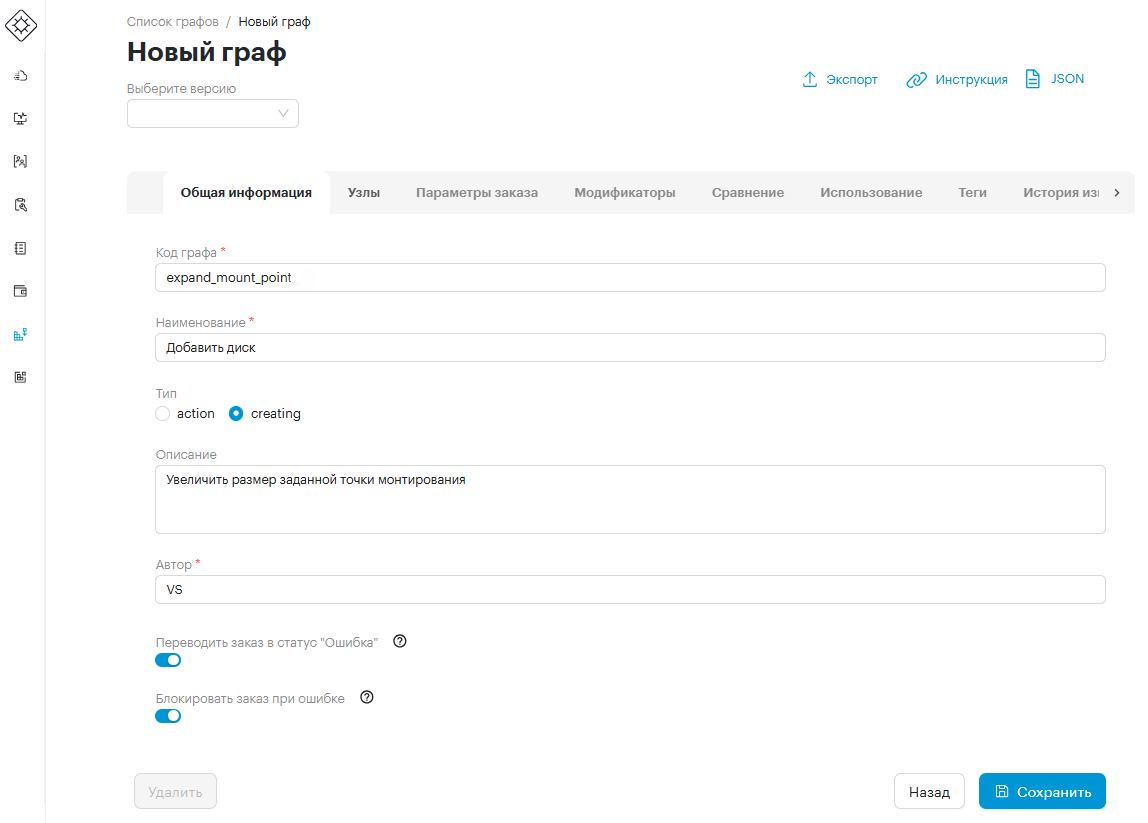Click the disabled Удалить button
This screenshot has width=1148, height=823.
tap(175, 792)
